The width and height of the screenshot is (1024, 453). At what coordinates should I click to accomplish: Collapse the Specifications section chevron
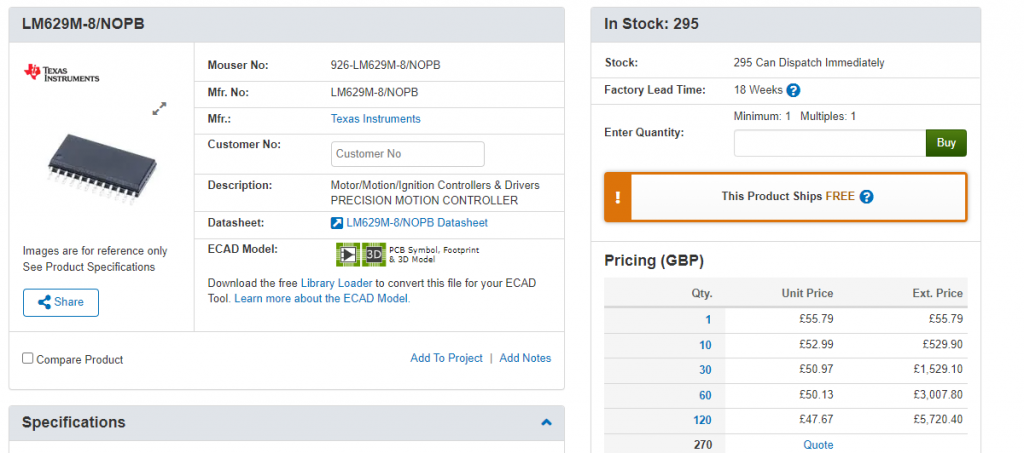point(546,422)
